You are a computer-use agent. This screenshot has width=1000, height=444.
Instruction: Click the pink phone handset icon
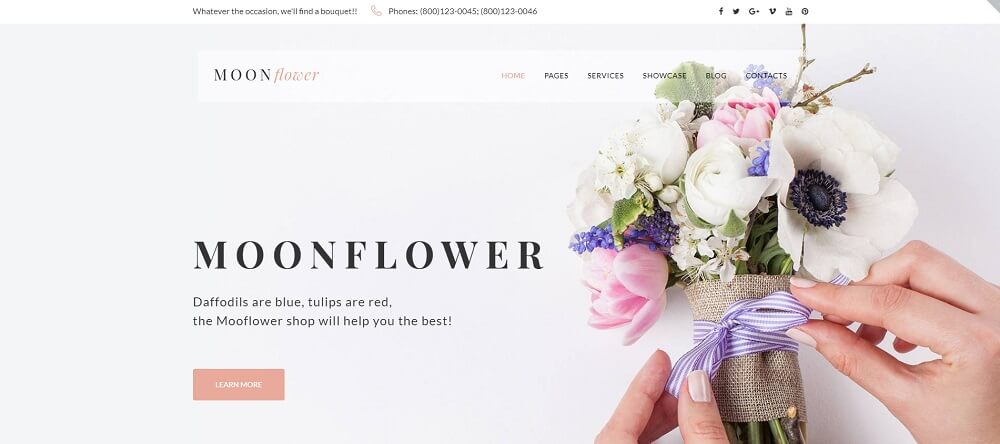pos(376,11)
